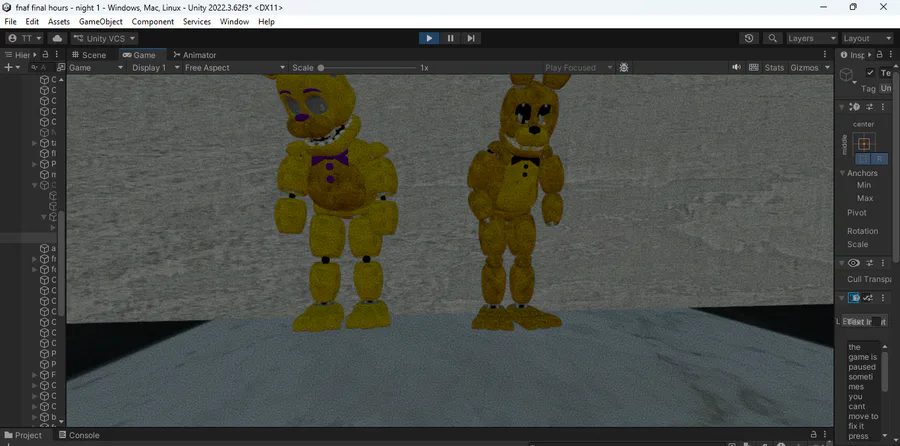This screenshot has width=900, height=446.
Task: Open the Assets menu
Action: coord(59,22)
